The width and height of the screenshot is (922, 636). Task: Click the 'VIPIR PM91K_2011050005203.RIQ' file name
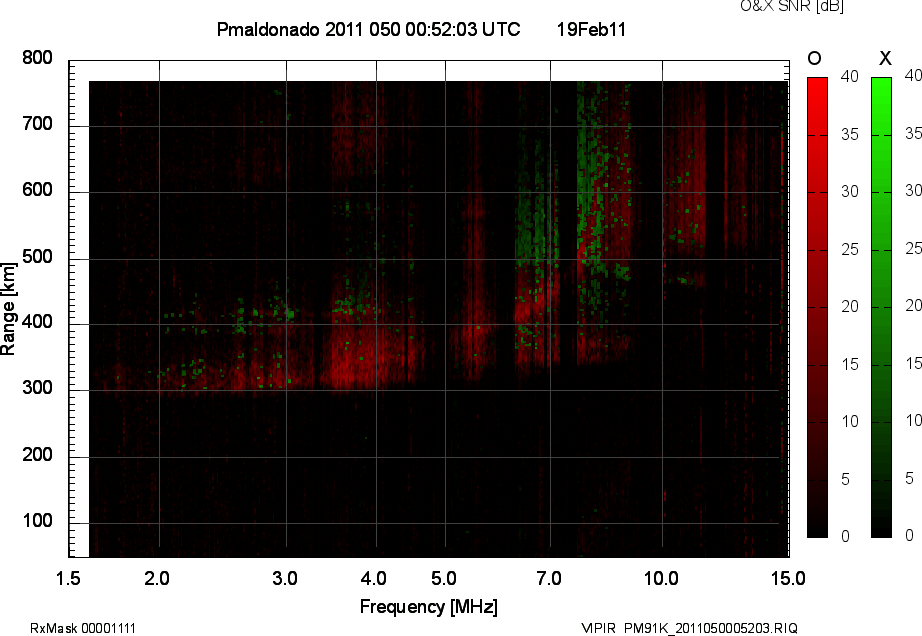click(x=690, y=628)
